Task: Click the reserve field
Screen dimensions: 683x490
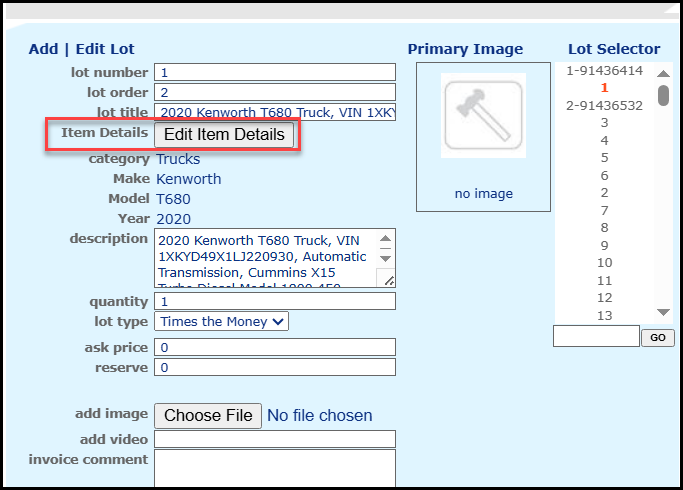Action: pos(275,367)
